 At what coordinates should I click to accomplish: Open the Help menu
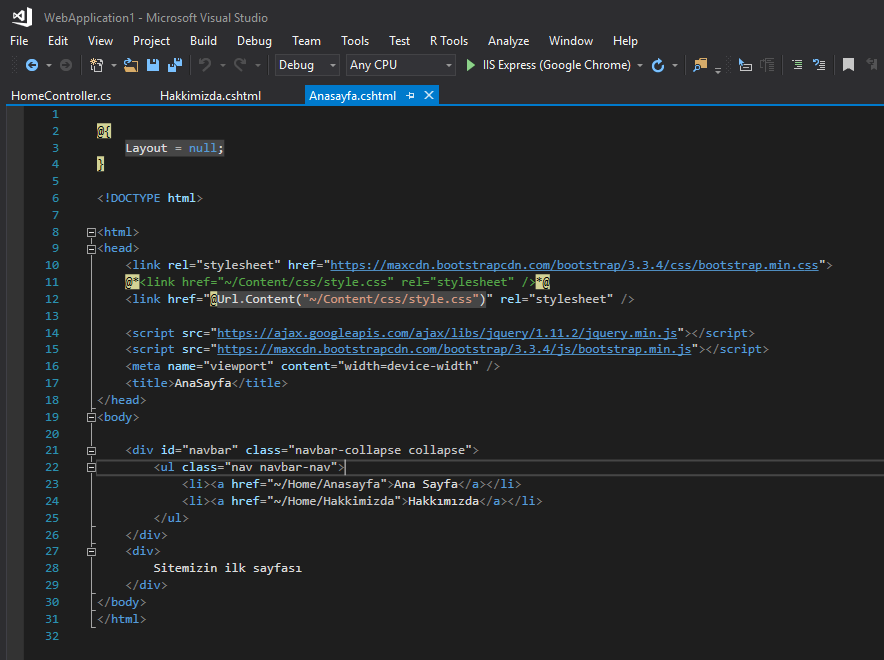[x=625, y=41]
